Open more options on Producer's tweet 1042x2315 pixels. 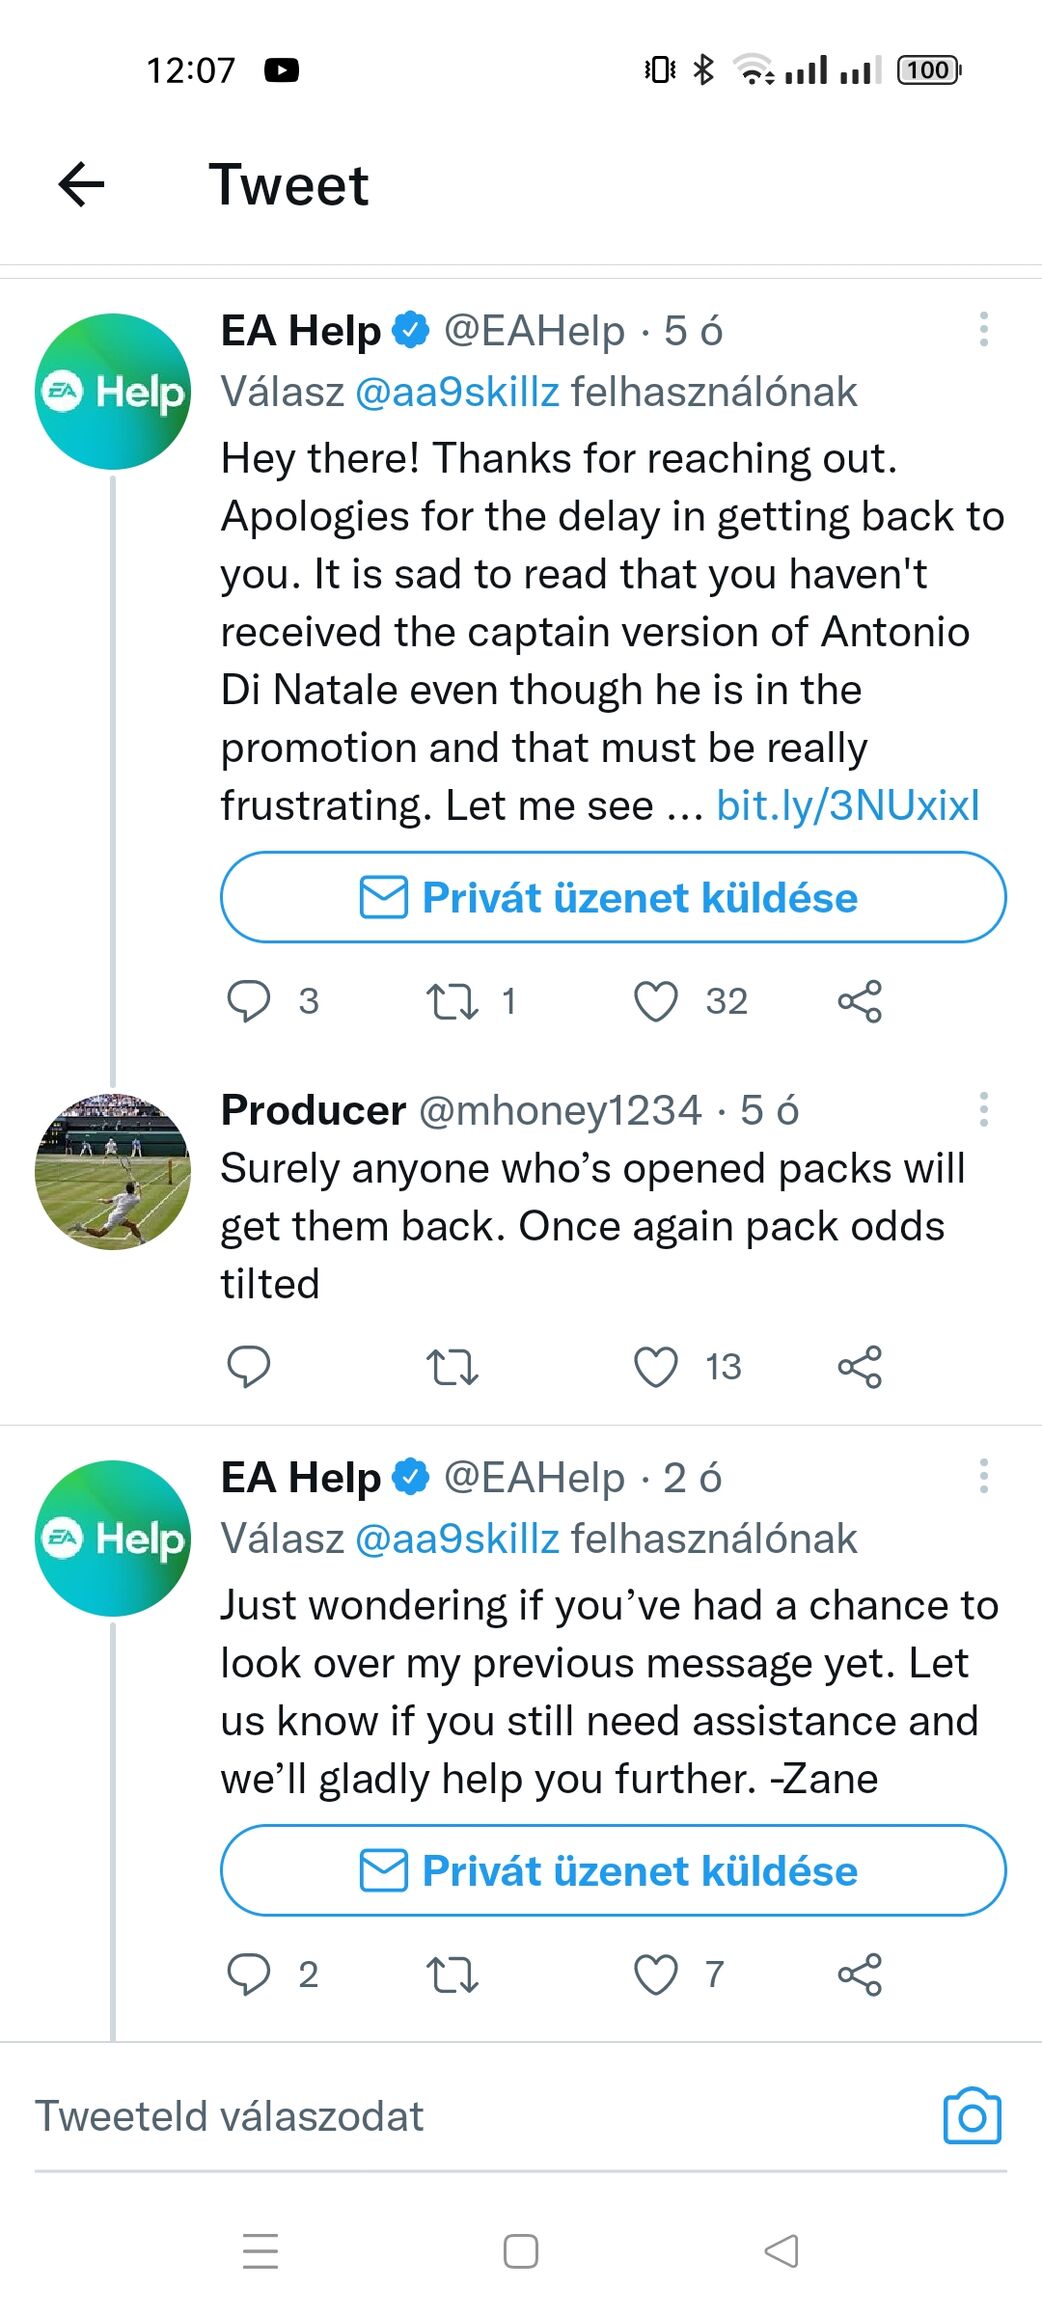tap(984, 1110)
